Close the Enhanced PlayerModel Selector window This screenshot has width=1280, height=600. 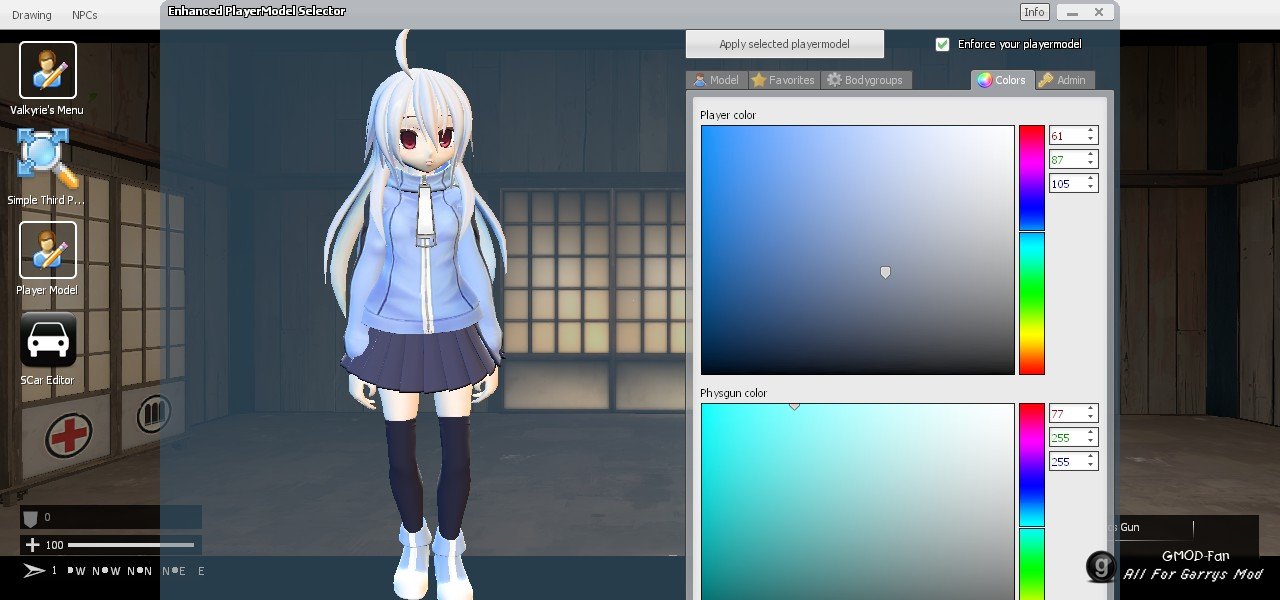coord(1099,12)
